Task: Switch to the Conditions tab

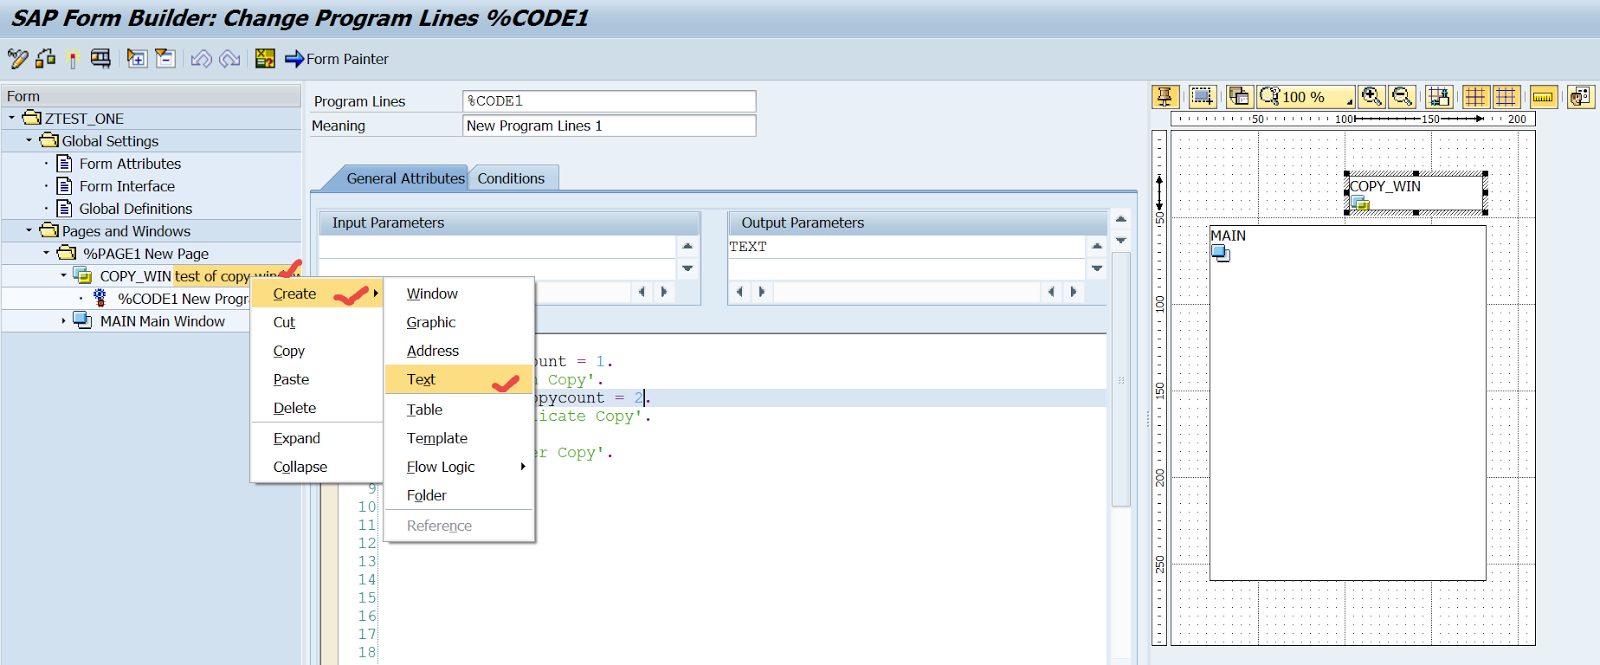Action: [511, 178]
